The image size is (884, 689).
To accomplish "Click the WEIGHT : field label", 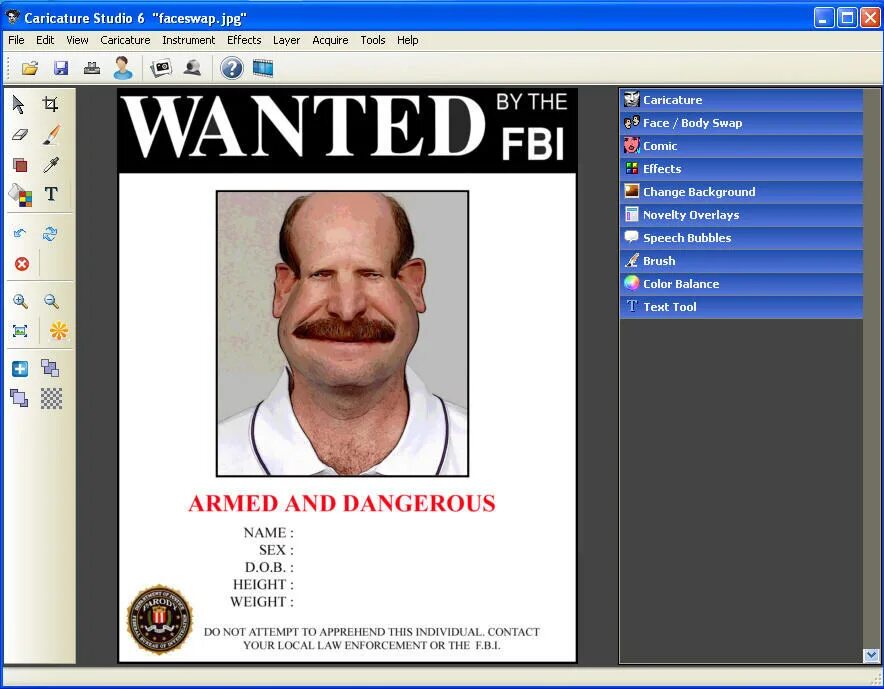I will tap(262, 602).
